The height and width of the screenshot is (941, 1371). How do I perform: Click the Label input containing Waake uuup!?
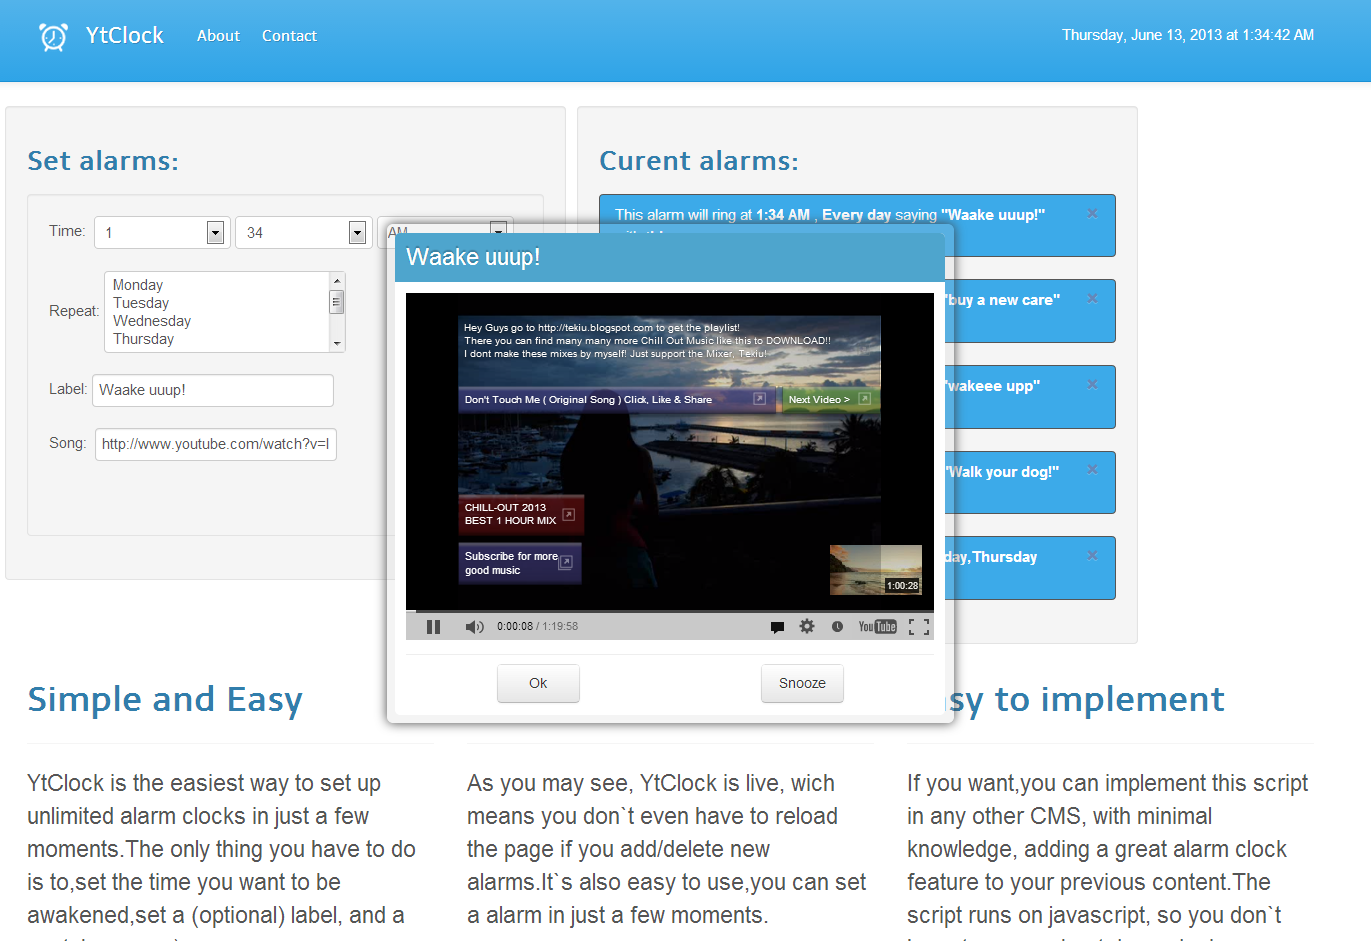tap(213, 390)
